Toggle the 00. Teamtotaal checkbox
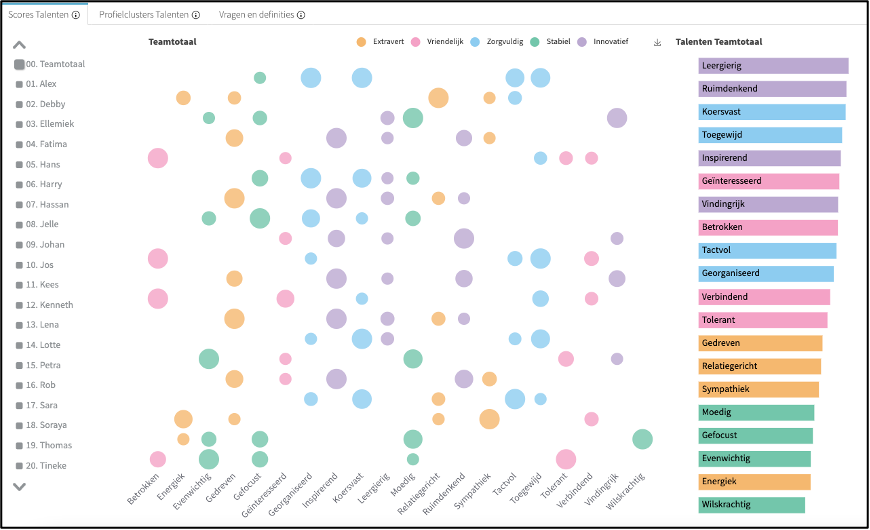This screenshot has height=530, width=870. [19, 64]
